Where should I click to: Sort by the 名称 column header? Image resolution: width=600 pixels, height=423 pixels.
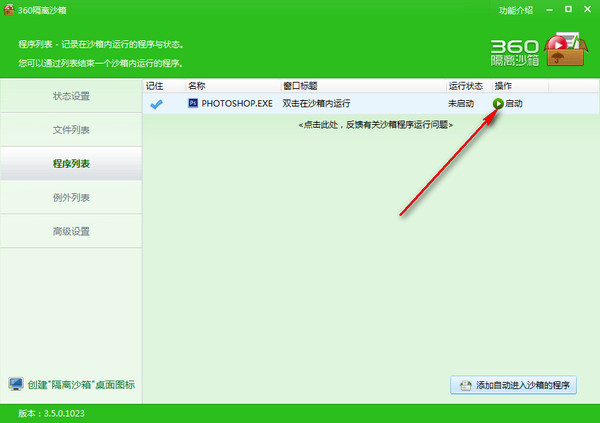coord(197,86)
